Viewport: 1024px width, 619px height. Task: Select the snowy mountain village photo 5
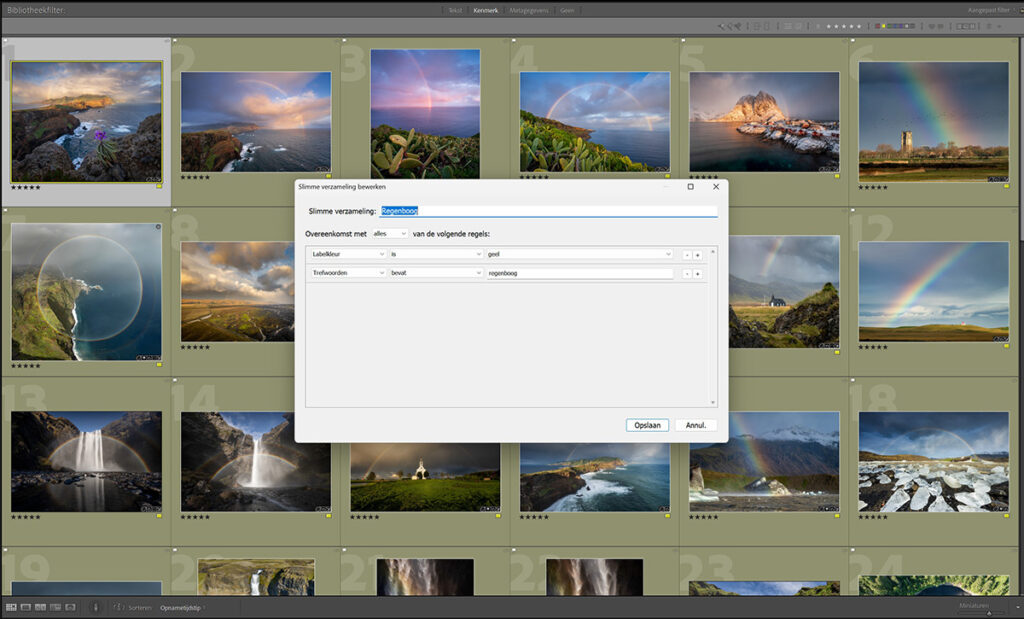point(764,122)
